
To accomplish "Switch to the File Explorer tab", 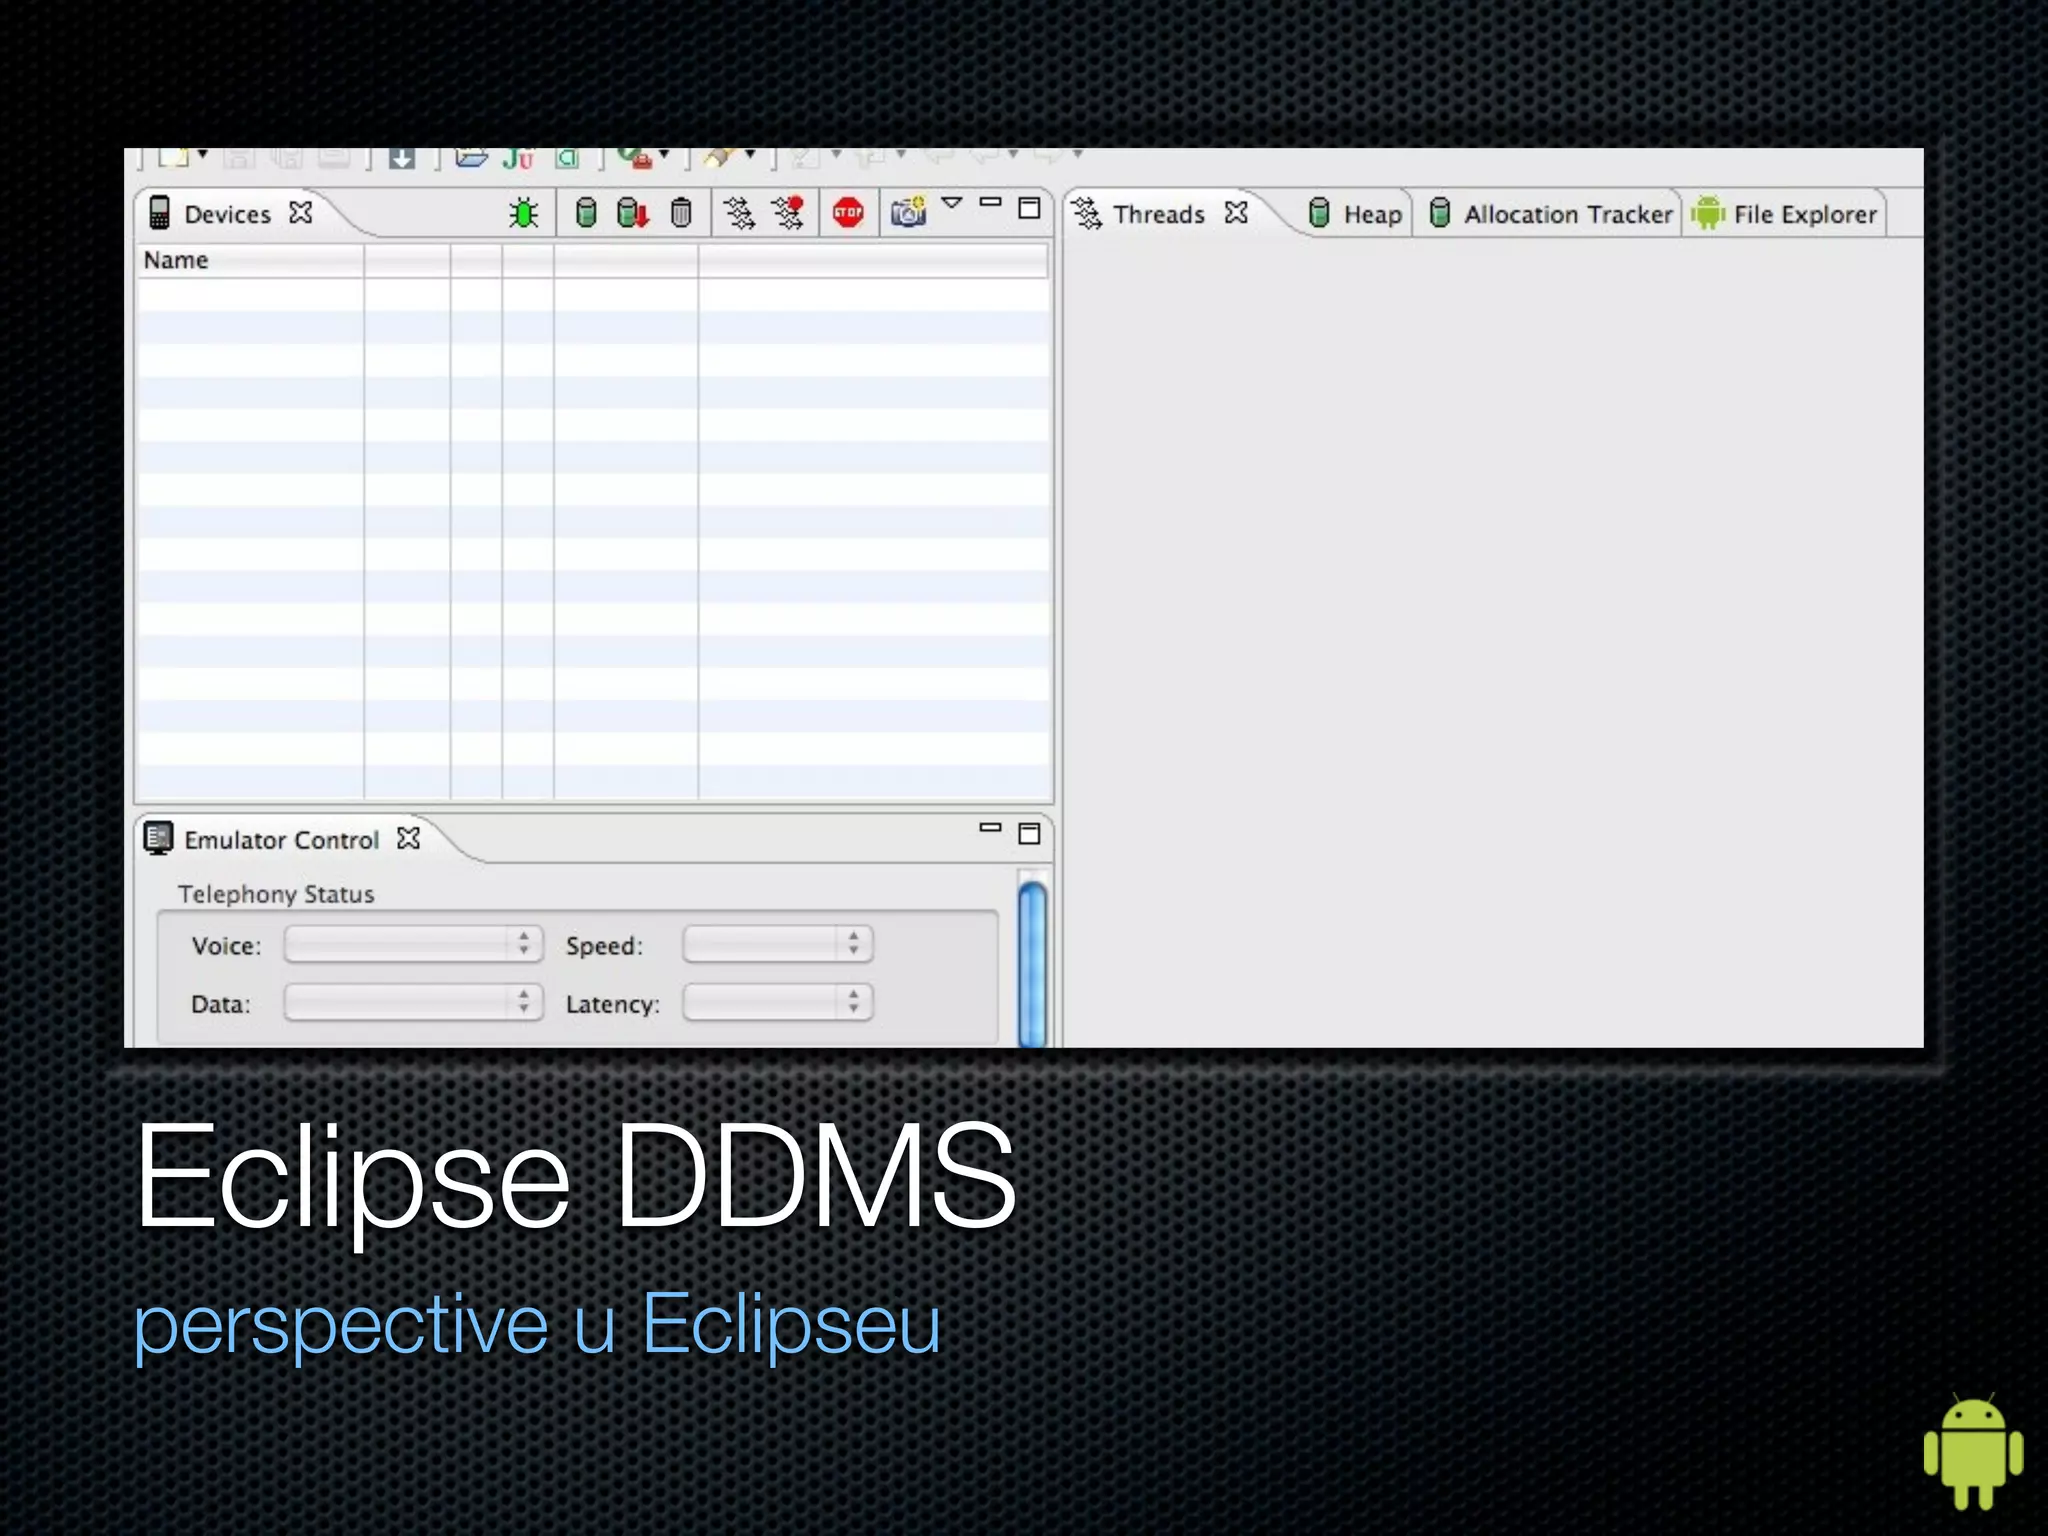I will (x=1785, y=214).
